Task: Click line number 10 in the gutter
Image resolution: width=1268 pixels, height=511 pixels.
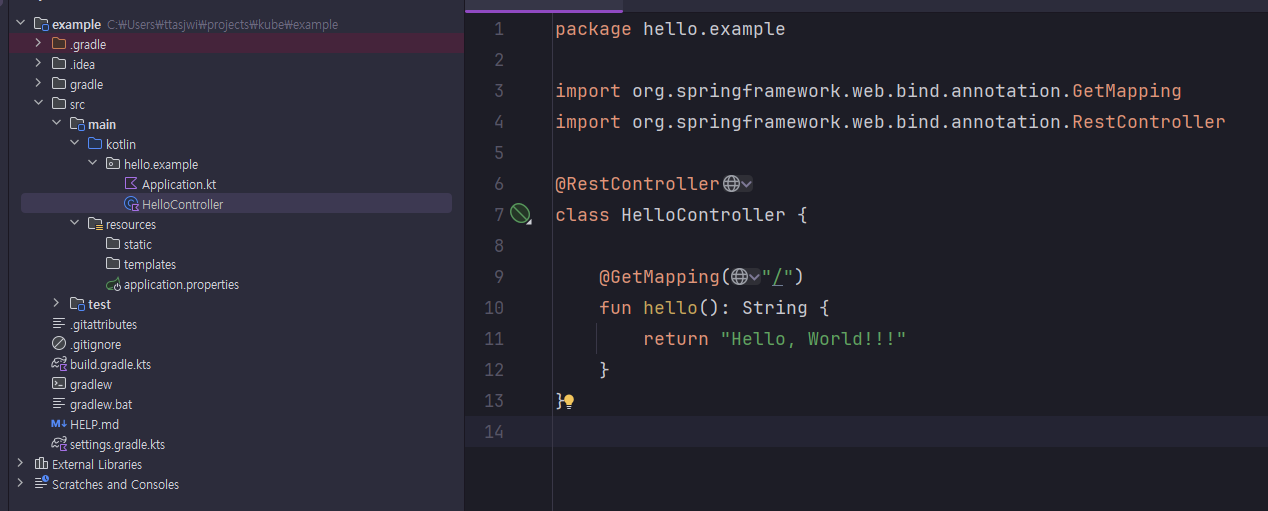Action: 494,308
